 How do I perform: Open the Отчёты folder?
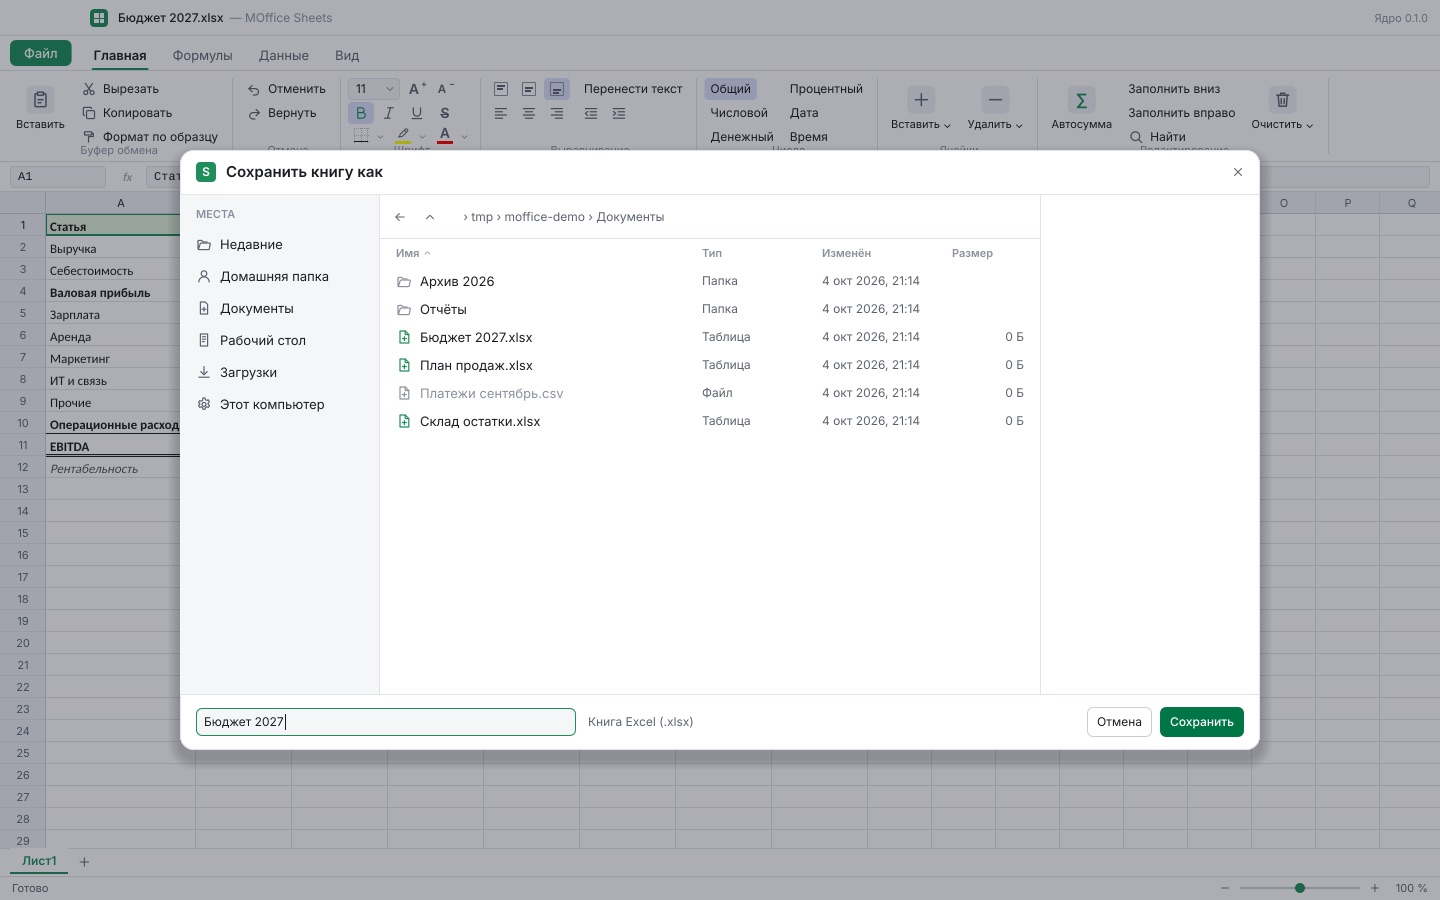pos(710,309)
